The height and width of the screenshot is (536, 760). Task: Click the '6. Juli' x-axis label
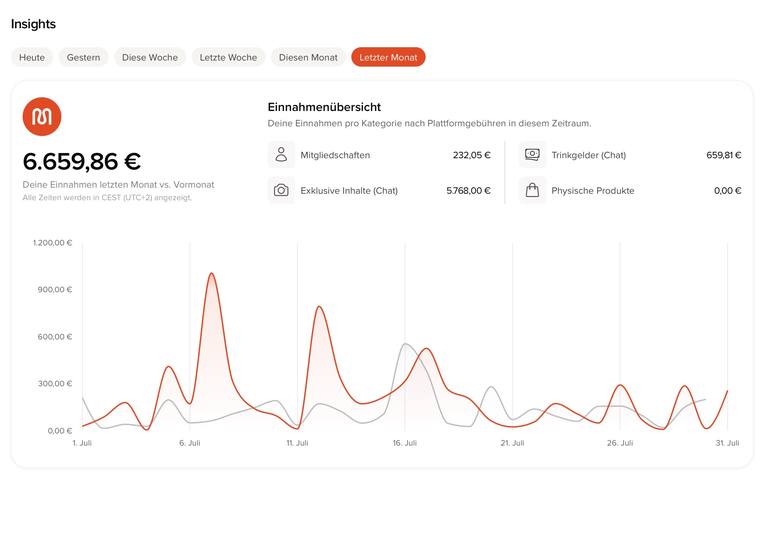pyautogui.click(x=190, y=443)
